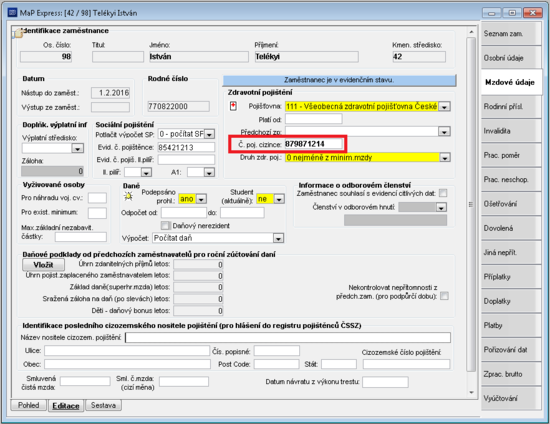
Task: Click the vertical scrollbar thumb
Action: coord(471,204)
